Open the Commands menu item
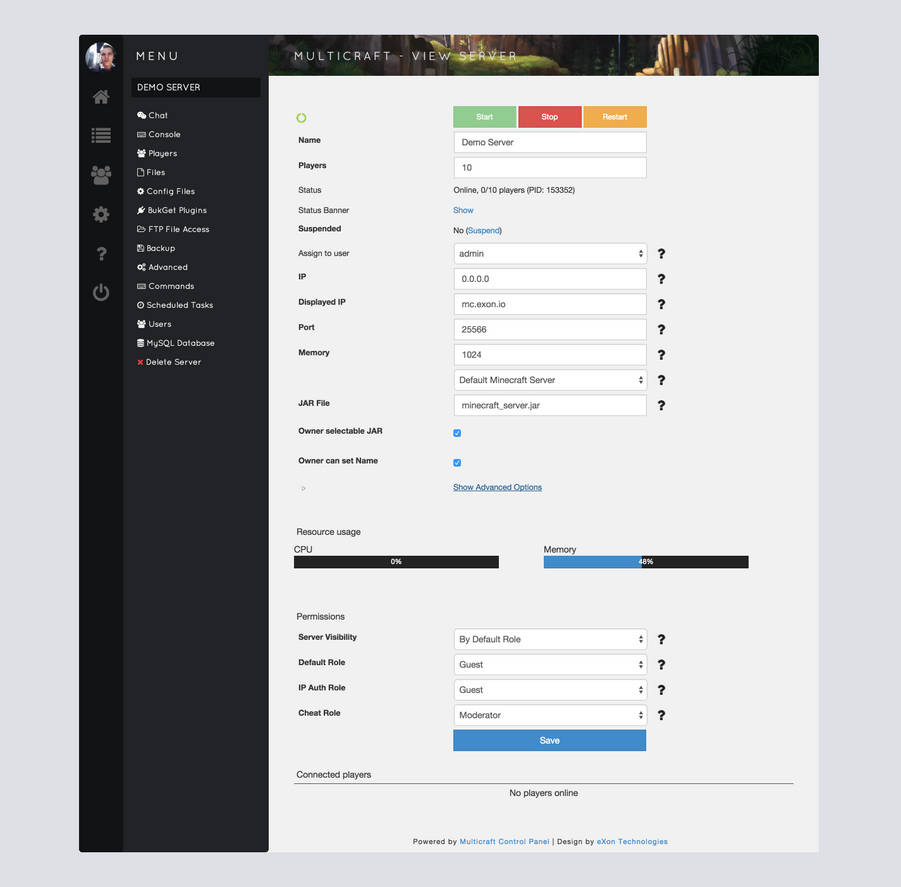Viewport: 901px width, 887px height. [x=165, y=286]
